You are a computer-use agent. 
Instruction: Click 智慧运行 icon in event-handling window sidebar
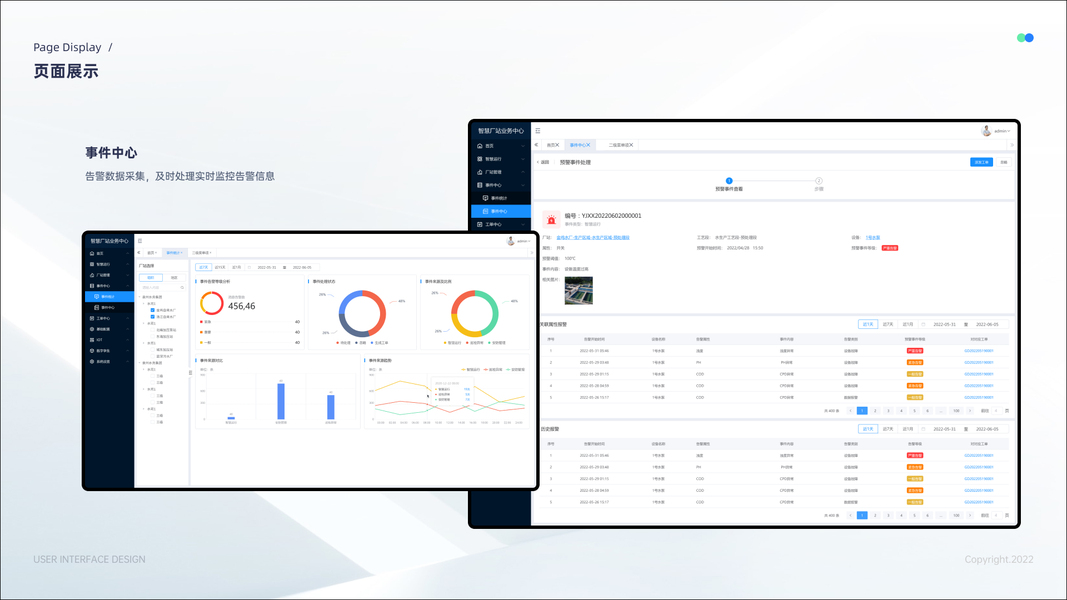(x=480, y=159)
